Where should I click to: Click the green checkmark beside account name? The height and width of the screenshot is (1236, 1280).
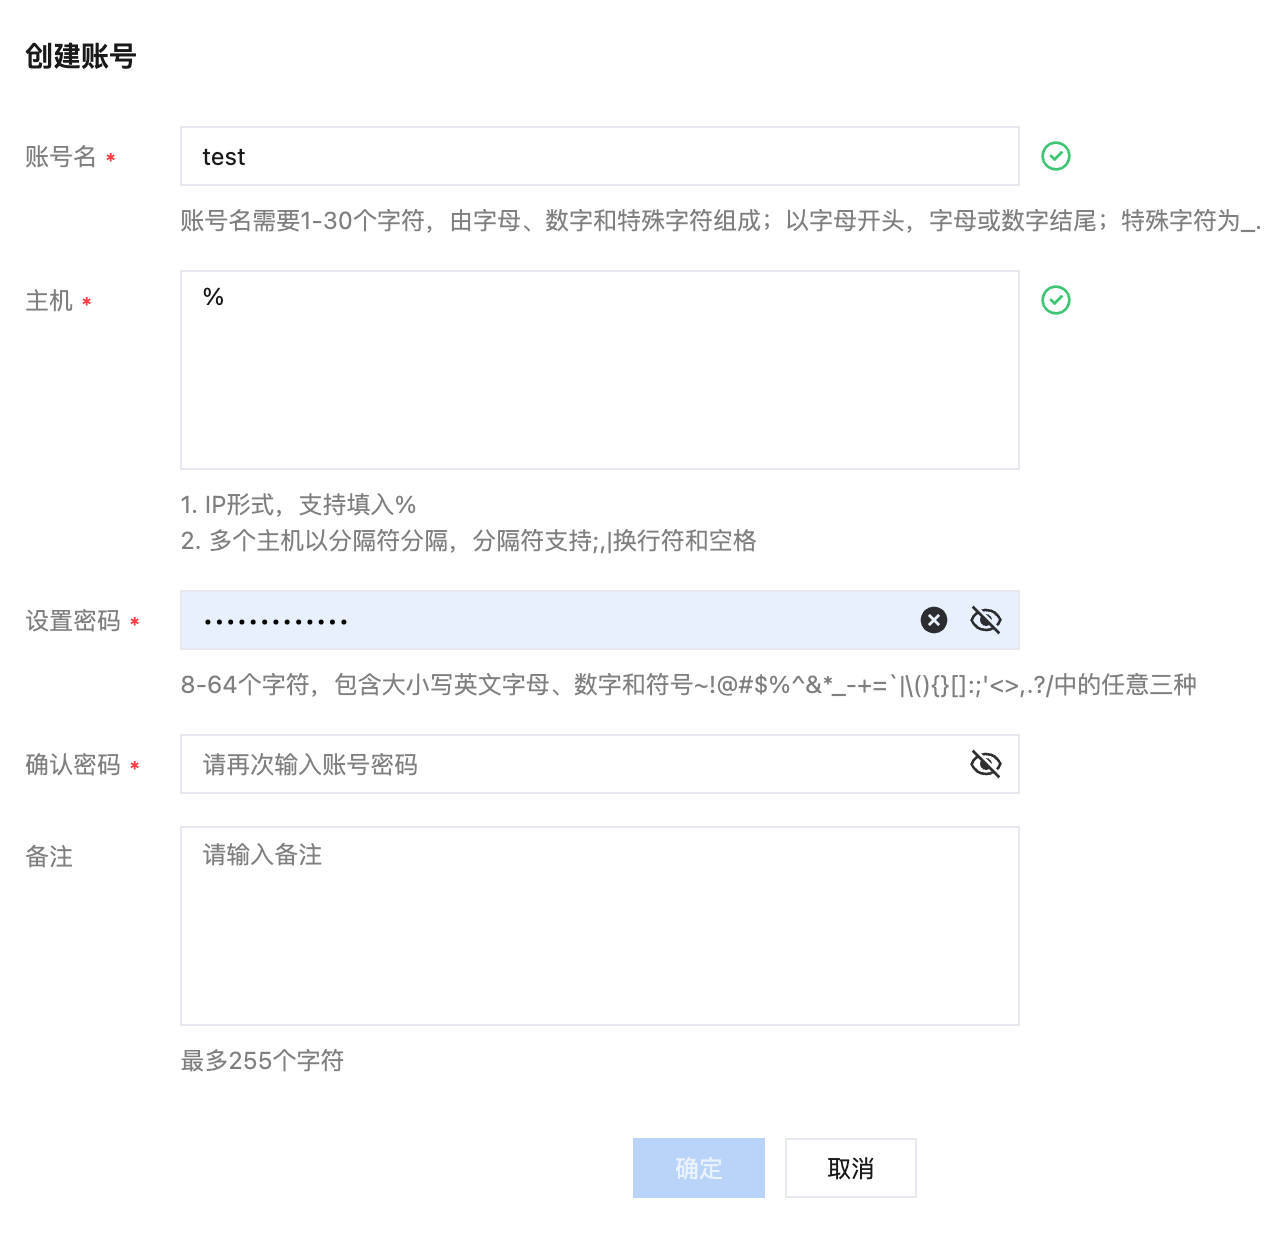1056,156
